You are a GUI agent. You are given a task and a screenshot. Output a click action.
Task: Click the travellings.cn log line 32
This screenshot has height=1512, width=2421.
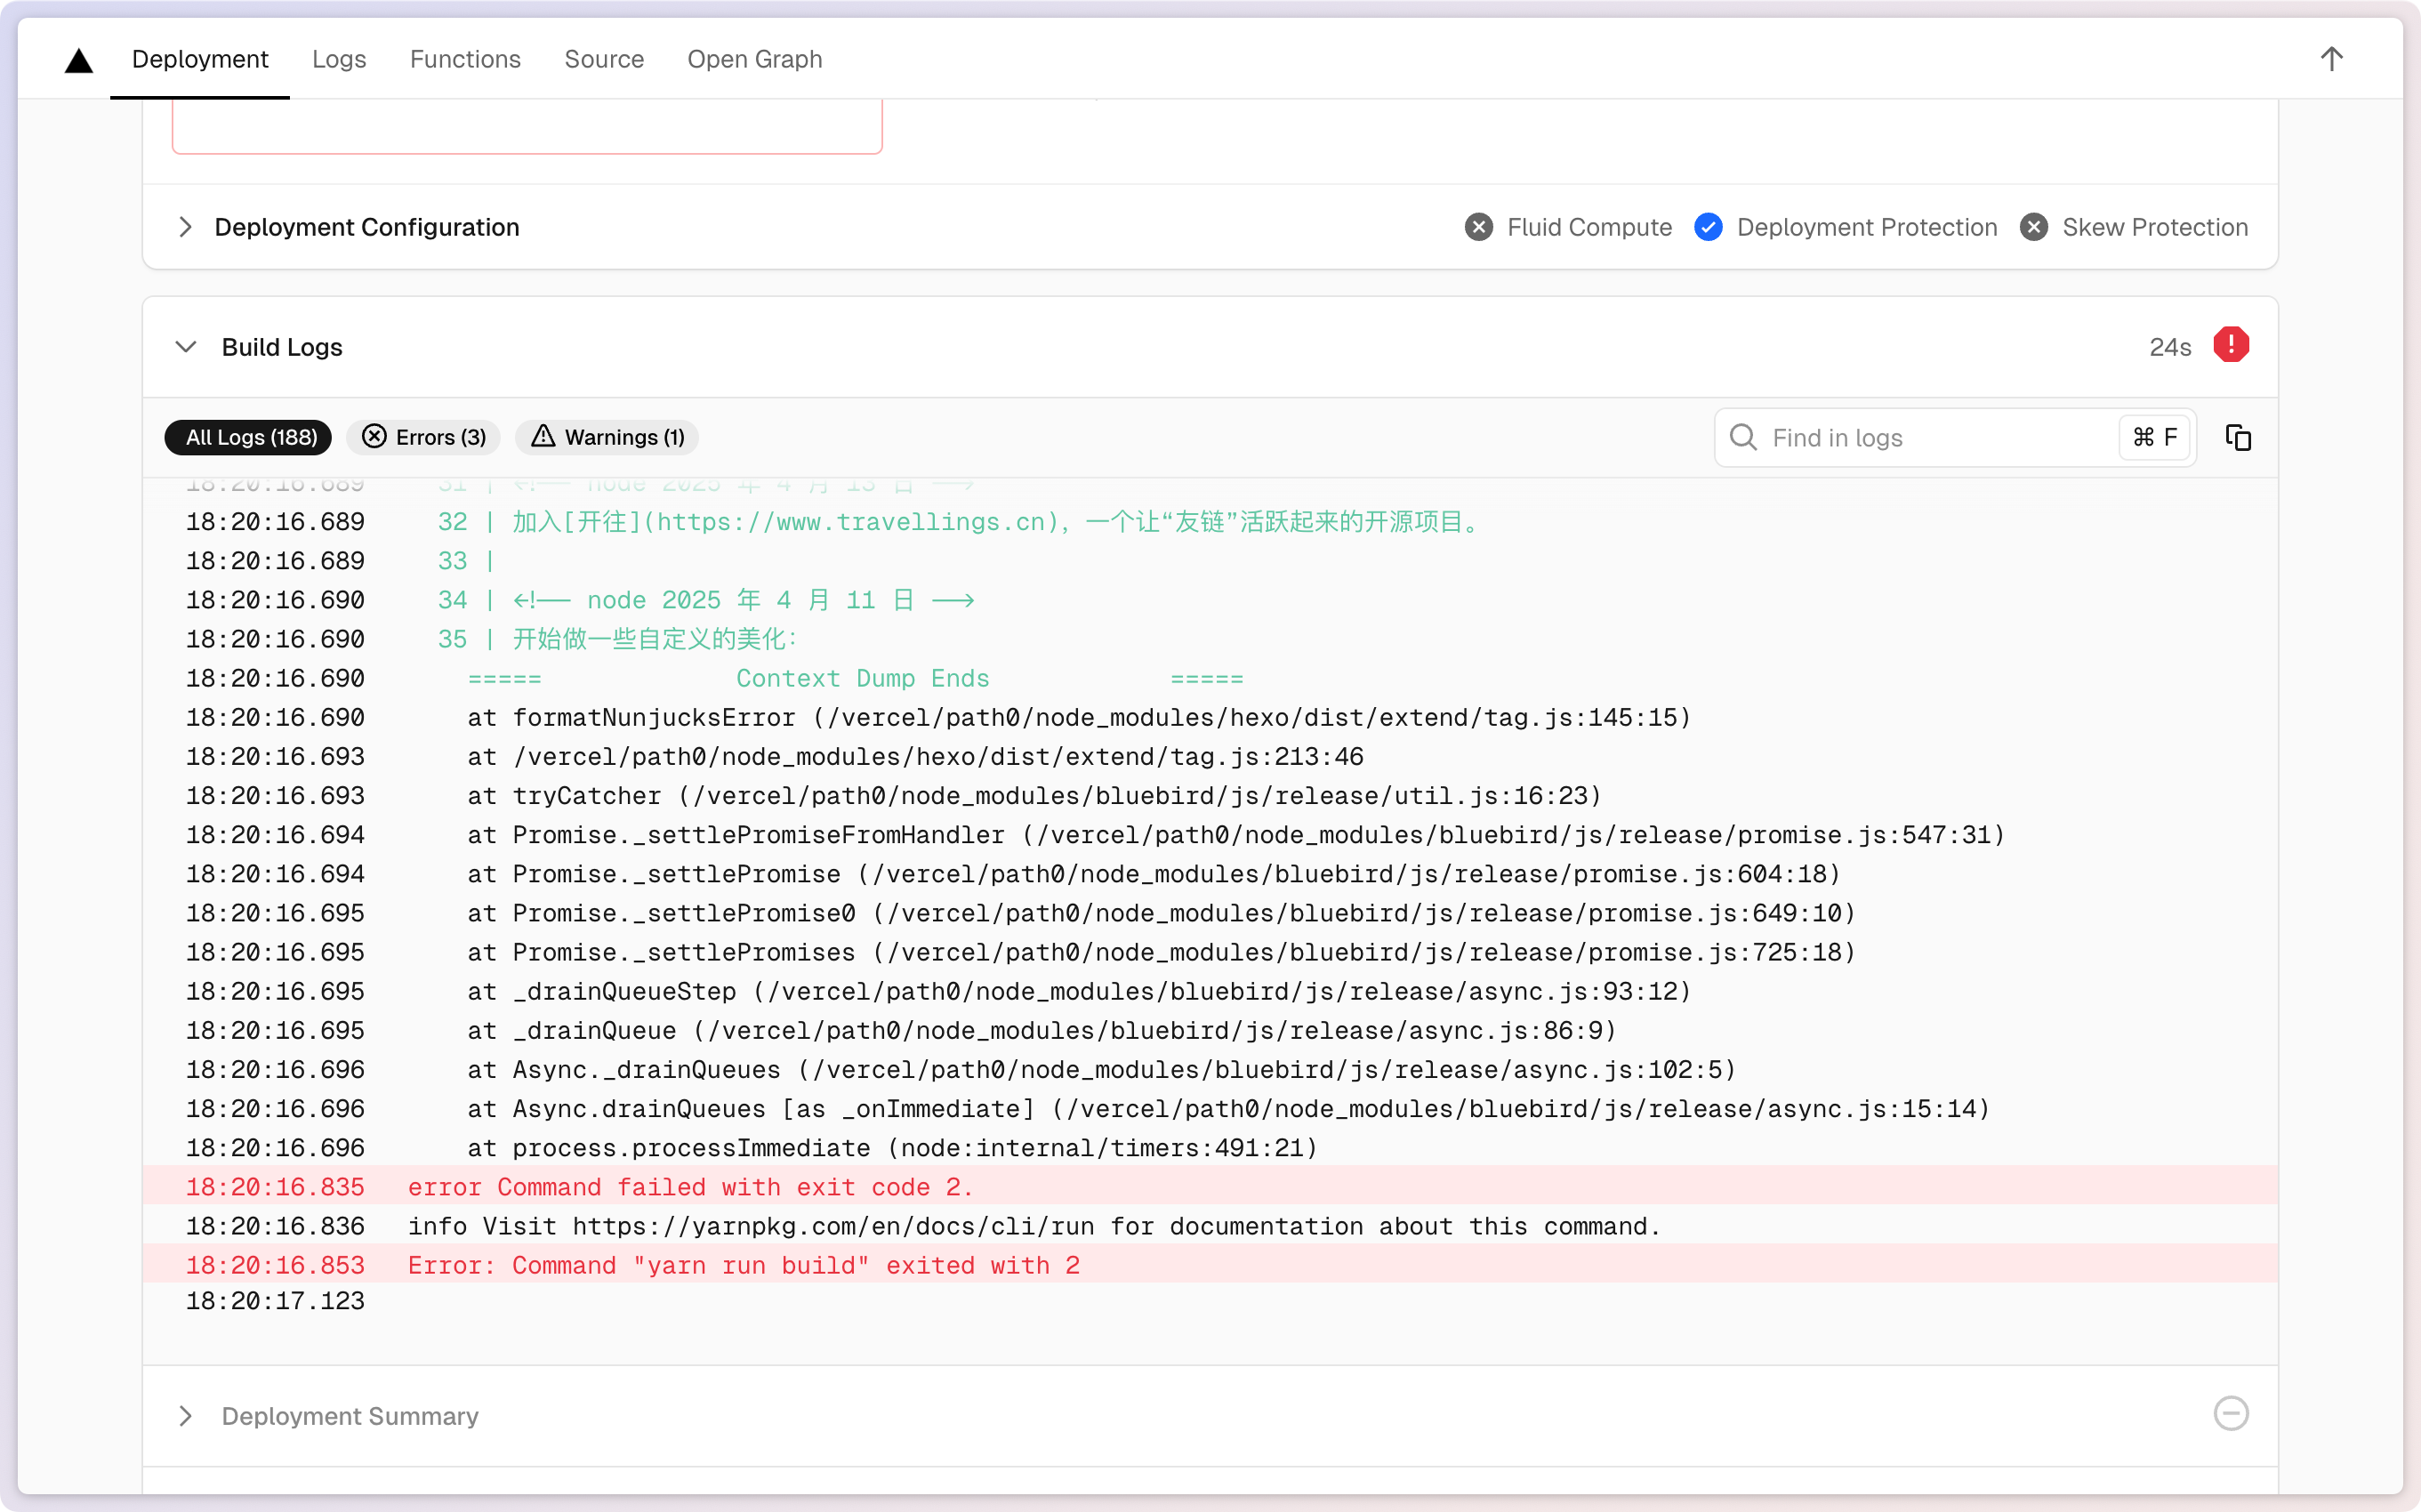pos(1210,521)
